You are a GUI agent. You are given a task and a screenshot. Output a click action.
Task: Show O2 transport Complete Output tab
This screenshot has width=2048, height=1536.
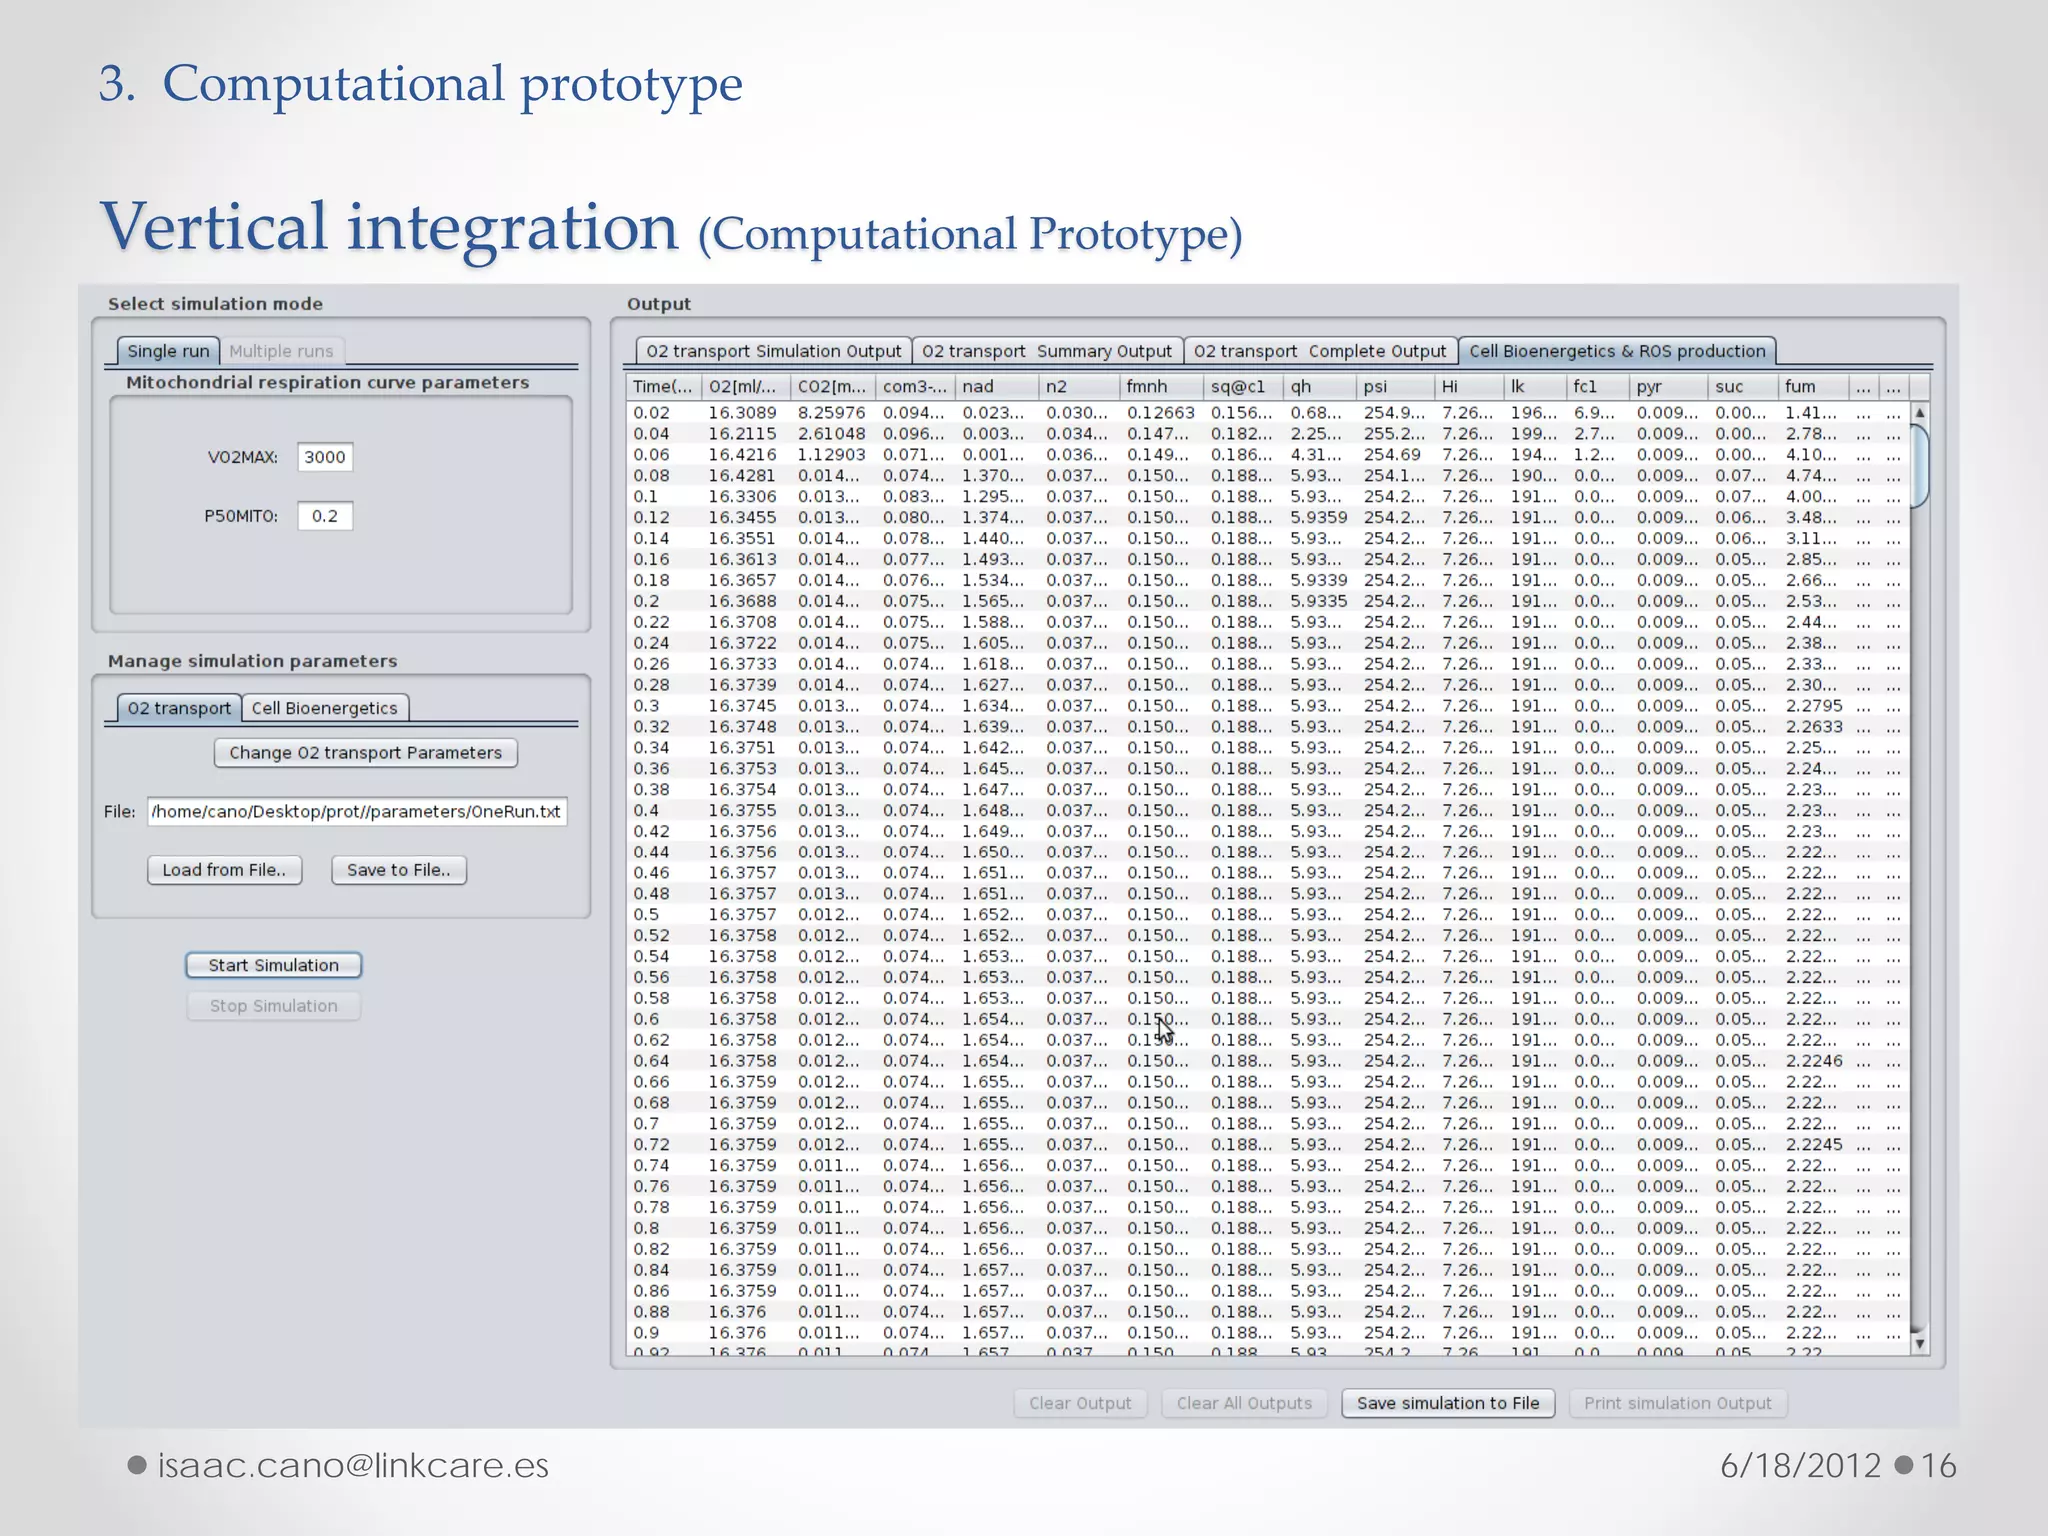pyautogui.click(x=1320, y=351)
